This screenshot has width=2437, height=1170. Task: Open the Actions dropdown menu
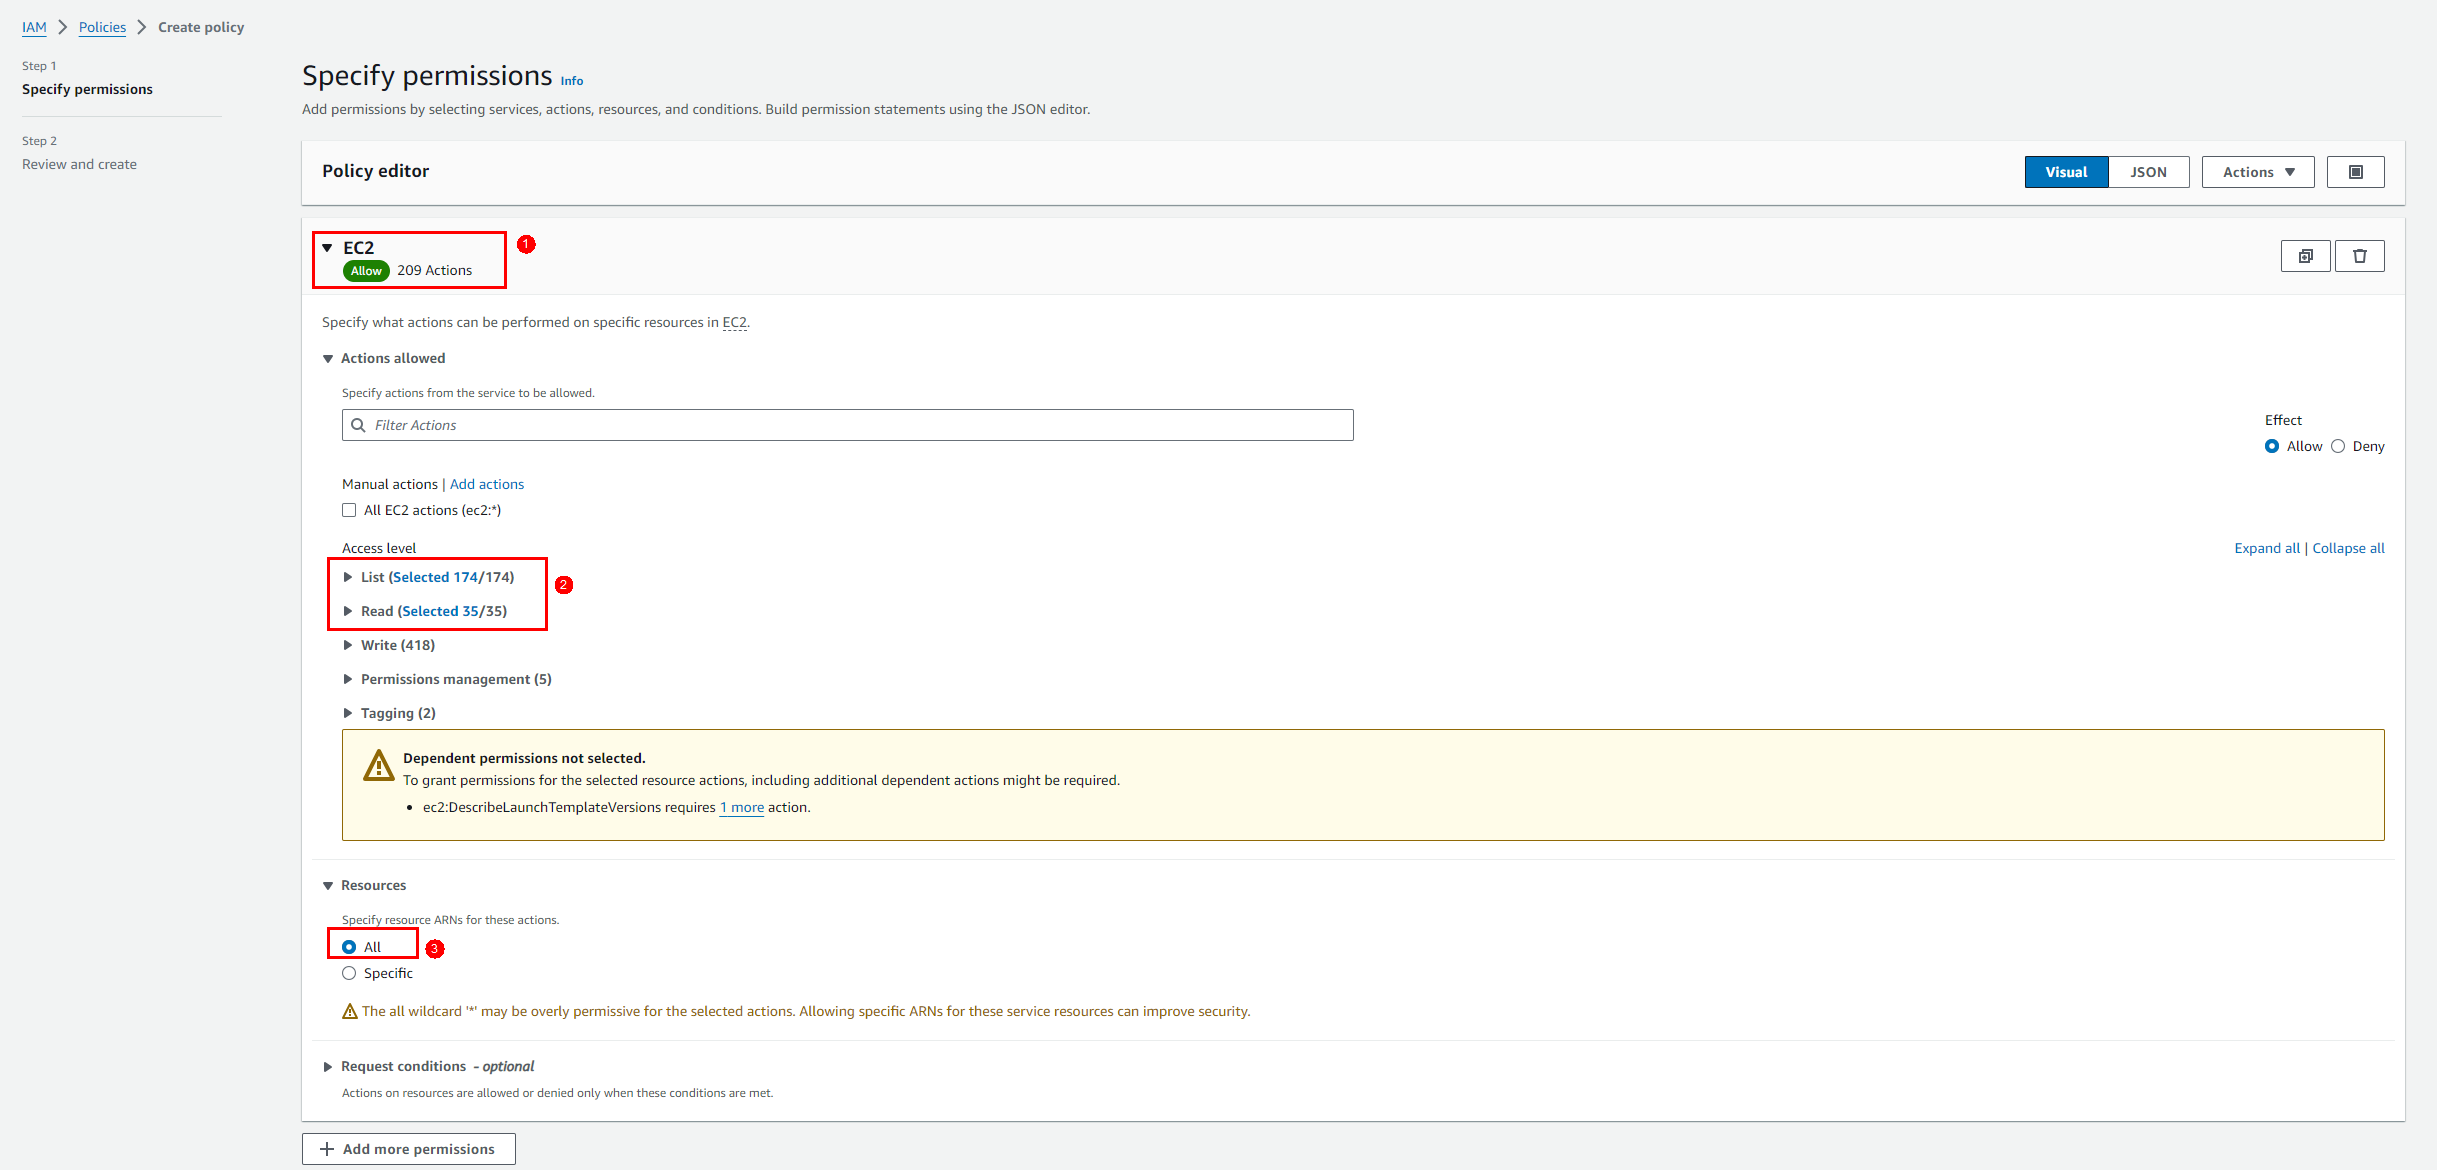pos(2257,172)
